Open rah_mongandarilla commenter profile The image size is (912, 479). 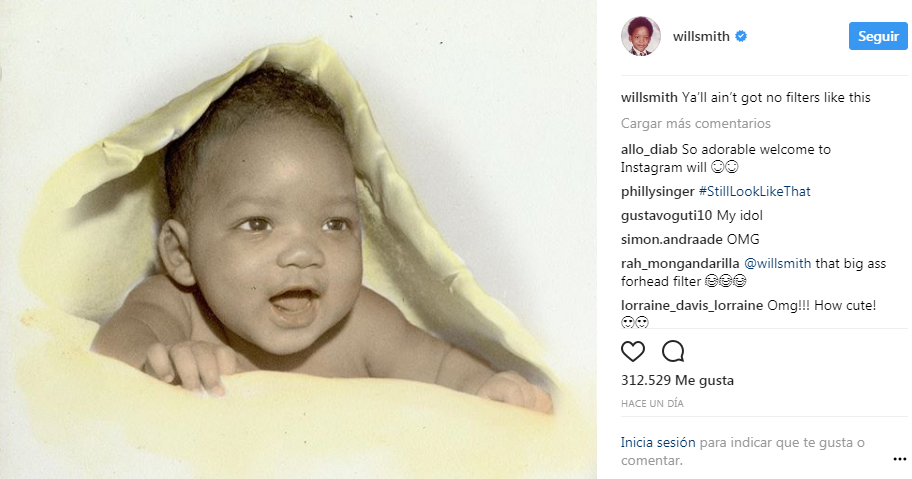(x=680, y=263)
